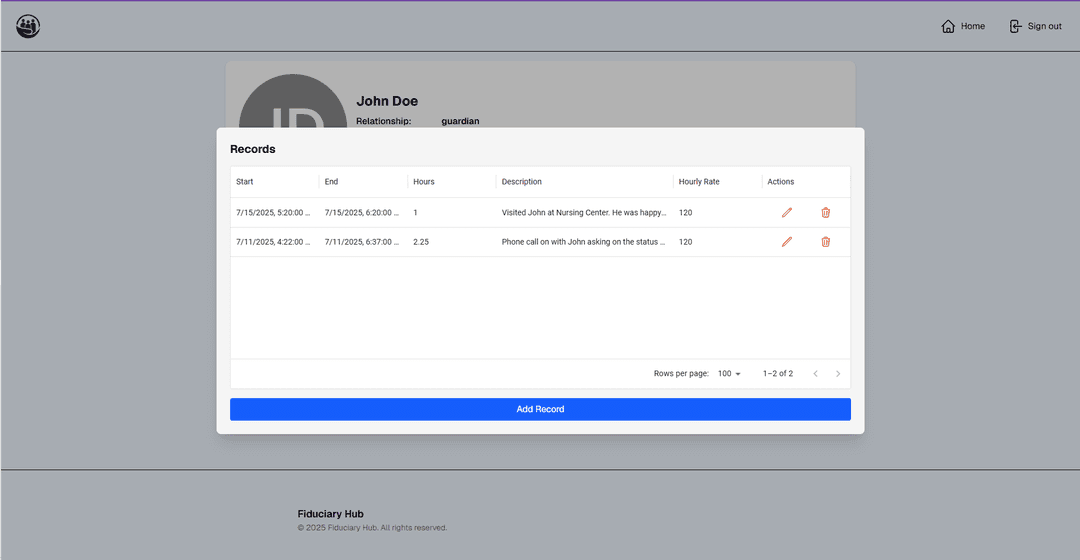Click the hours value 2.25
Viewport: 1080px width, 560px height.
pos(421,242)
